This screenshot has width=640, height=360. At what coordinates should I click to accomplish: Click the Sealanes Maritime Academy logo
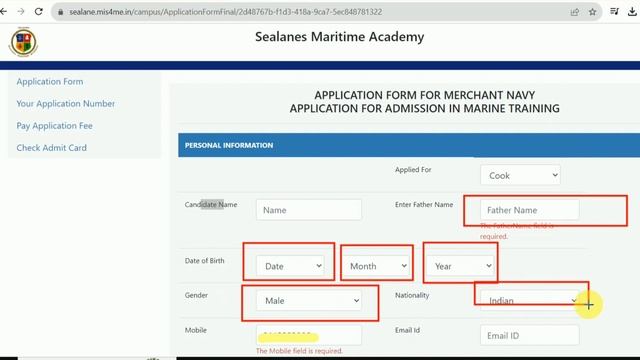pos(23,42)
